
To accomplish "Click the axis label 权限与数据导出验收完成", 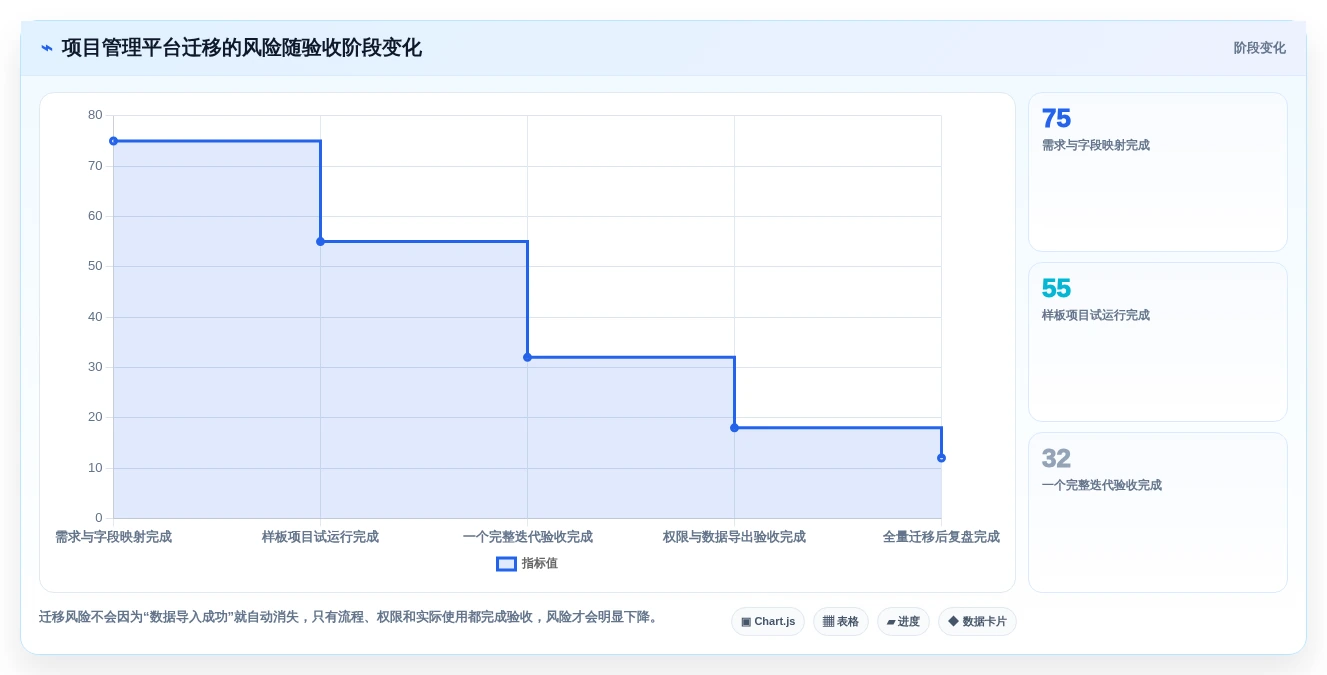I will tap(734, 537).
